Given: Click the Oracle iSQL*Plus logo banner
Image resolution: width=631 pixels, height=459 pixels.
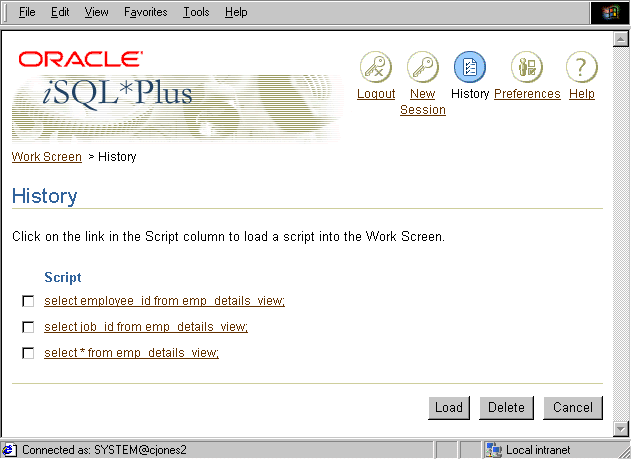Looking at the screenshot, I should point(177,96).
